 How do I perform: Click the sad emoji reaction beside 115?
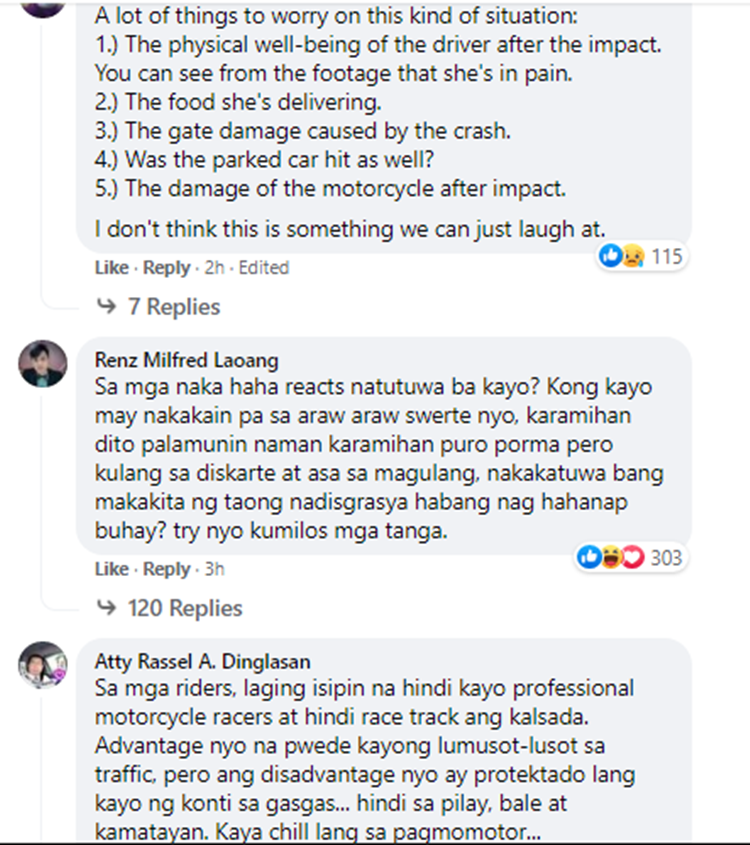(x=633, y=255)
